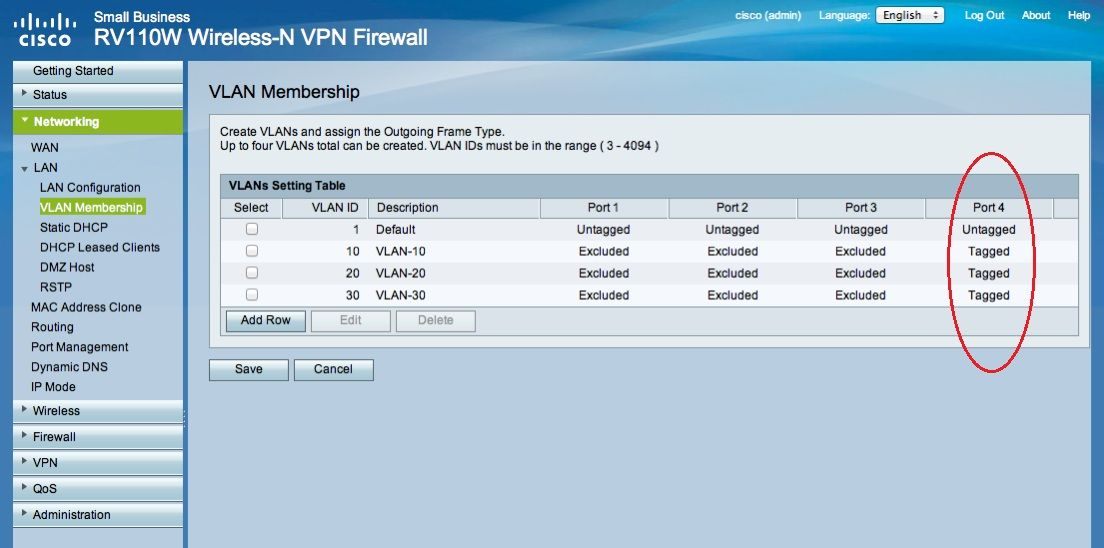Click the Delete button
The image size is (1104, 548).
(436, 320)
